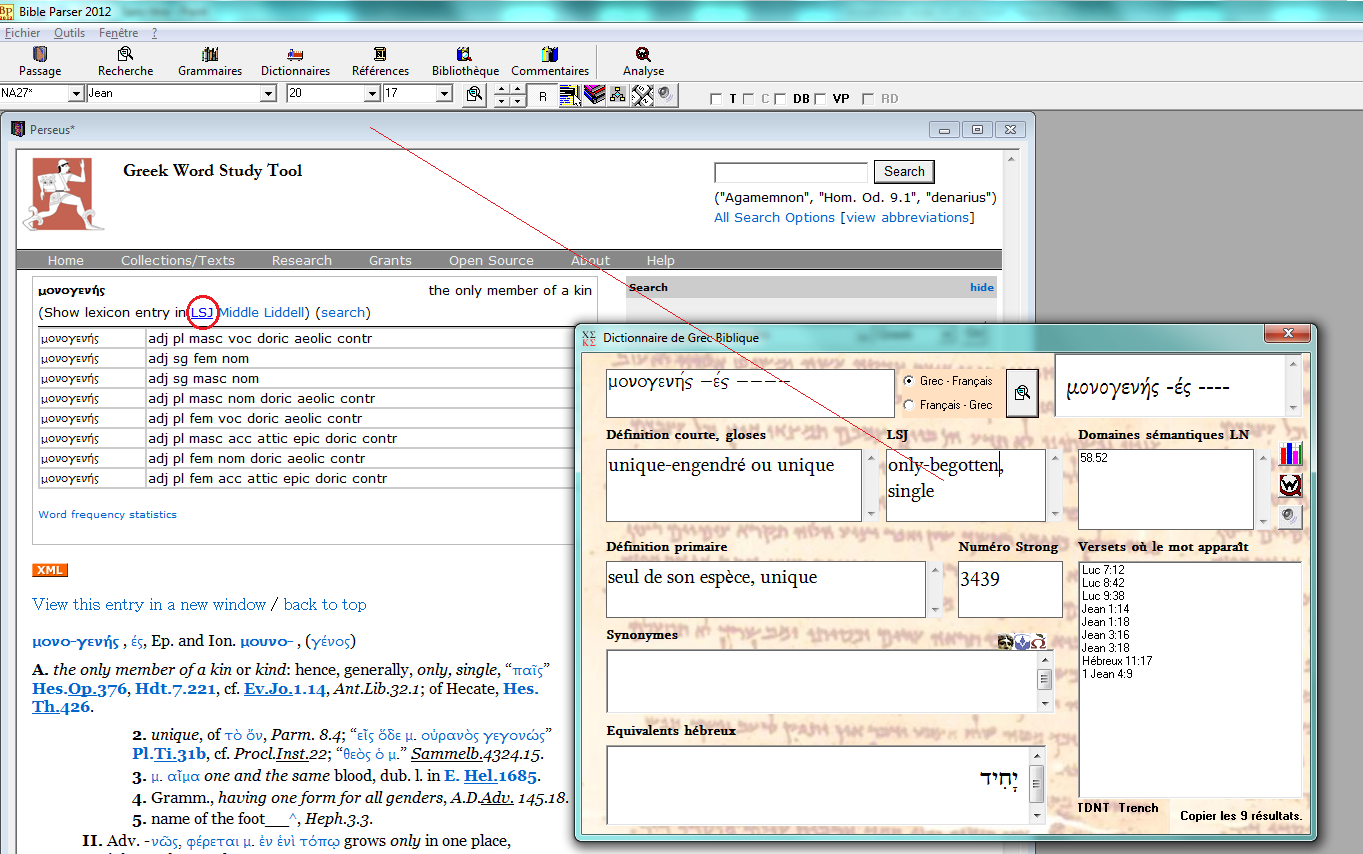Click the statue head icon above Synonymes
This screenshot has height=854, width=1363.
click(1006, 641)
